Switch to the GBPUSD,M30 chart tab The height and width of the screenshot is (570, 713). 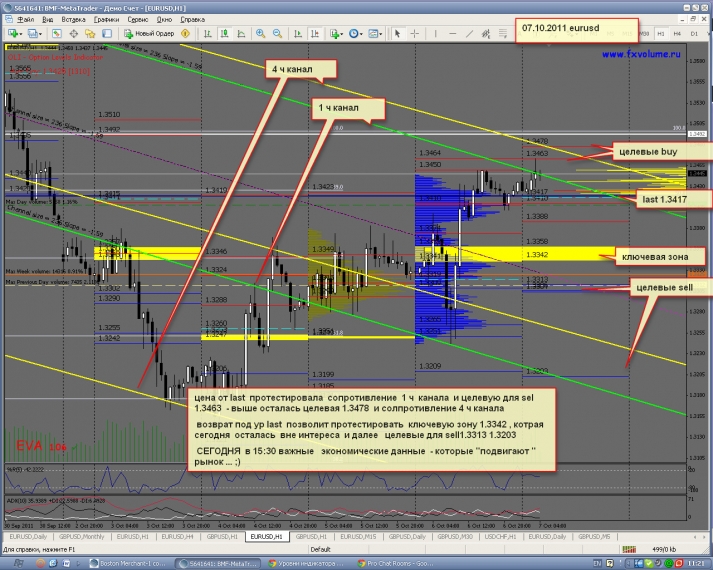point(455,537)
